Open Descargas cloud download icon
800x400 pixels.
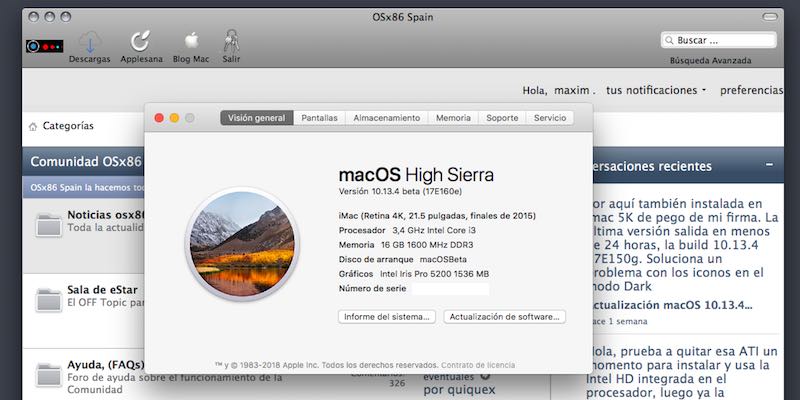90,42
